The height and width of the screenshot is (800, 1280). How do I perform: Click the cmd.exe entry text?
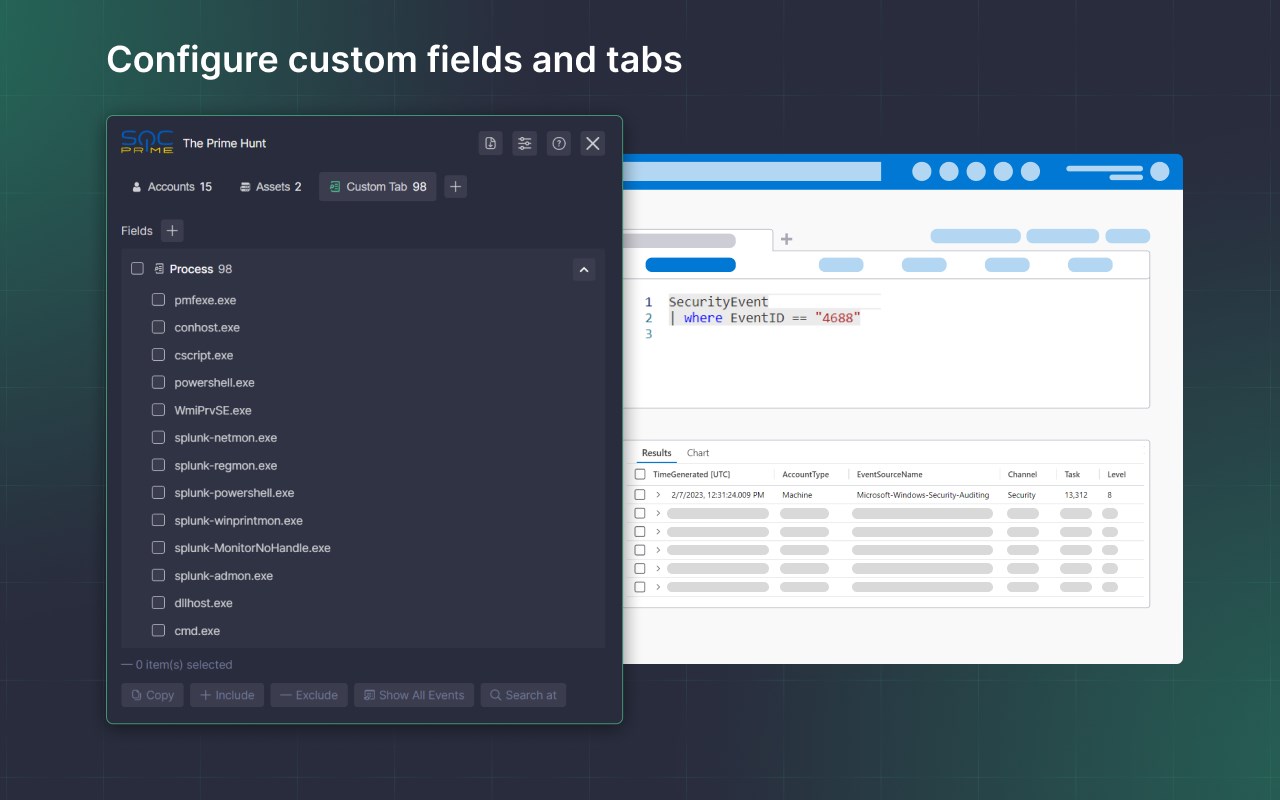pyautogui.click(x=197, y=631)
